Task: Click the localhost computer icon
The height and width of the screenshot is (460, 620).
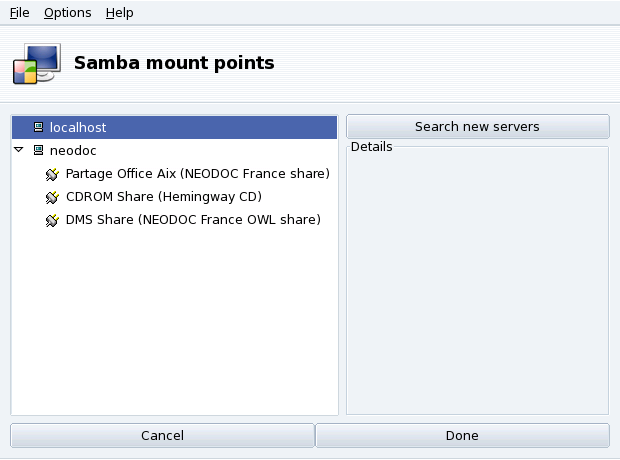Action: tap(38, 127)
